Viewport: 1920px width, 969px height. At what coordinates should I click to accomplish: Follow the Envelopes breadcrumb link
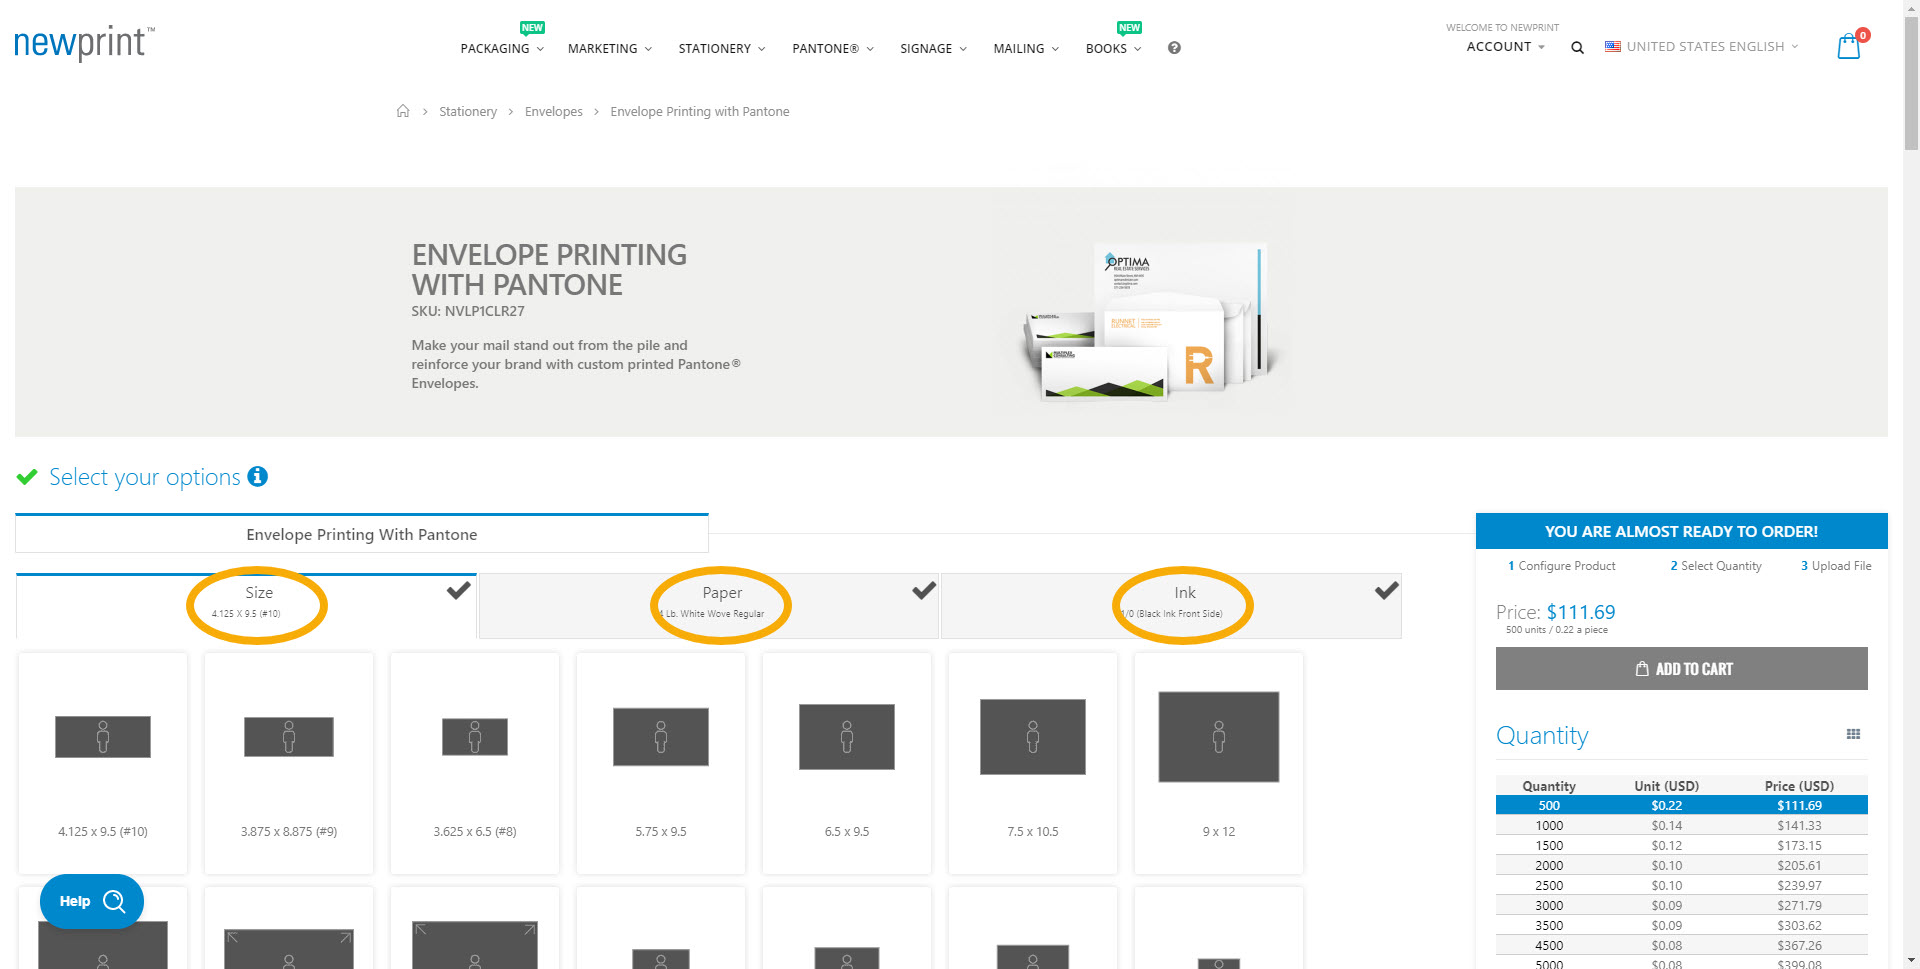coord(554,111)
